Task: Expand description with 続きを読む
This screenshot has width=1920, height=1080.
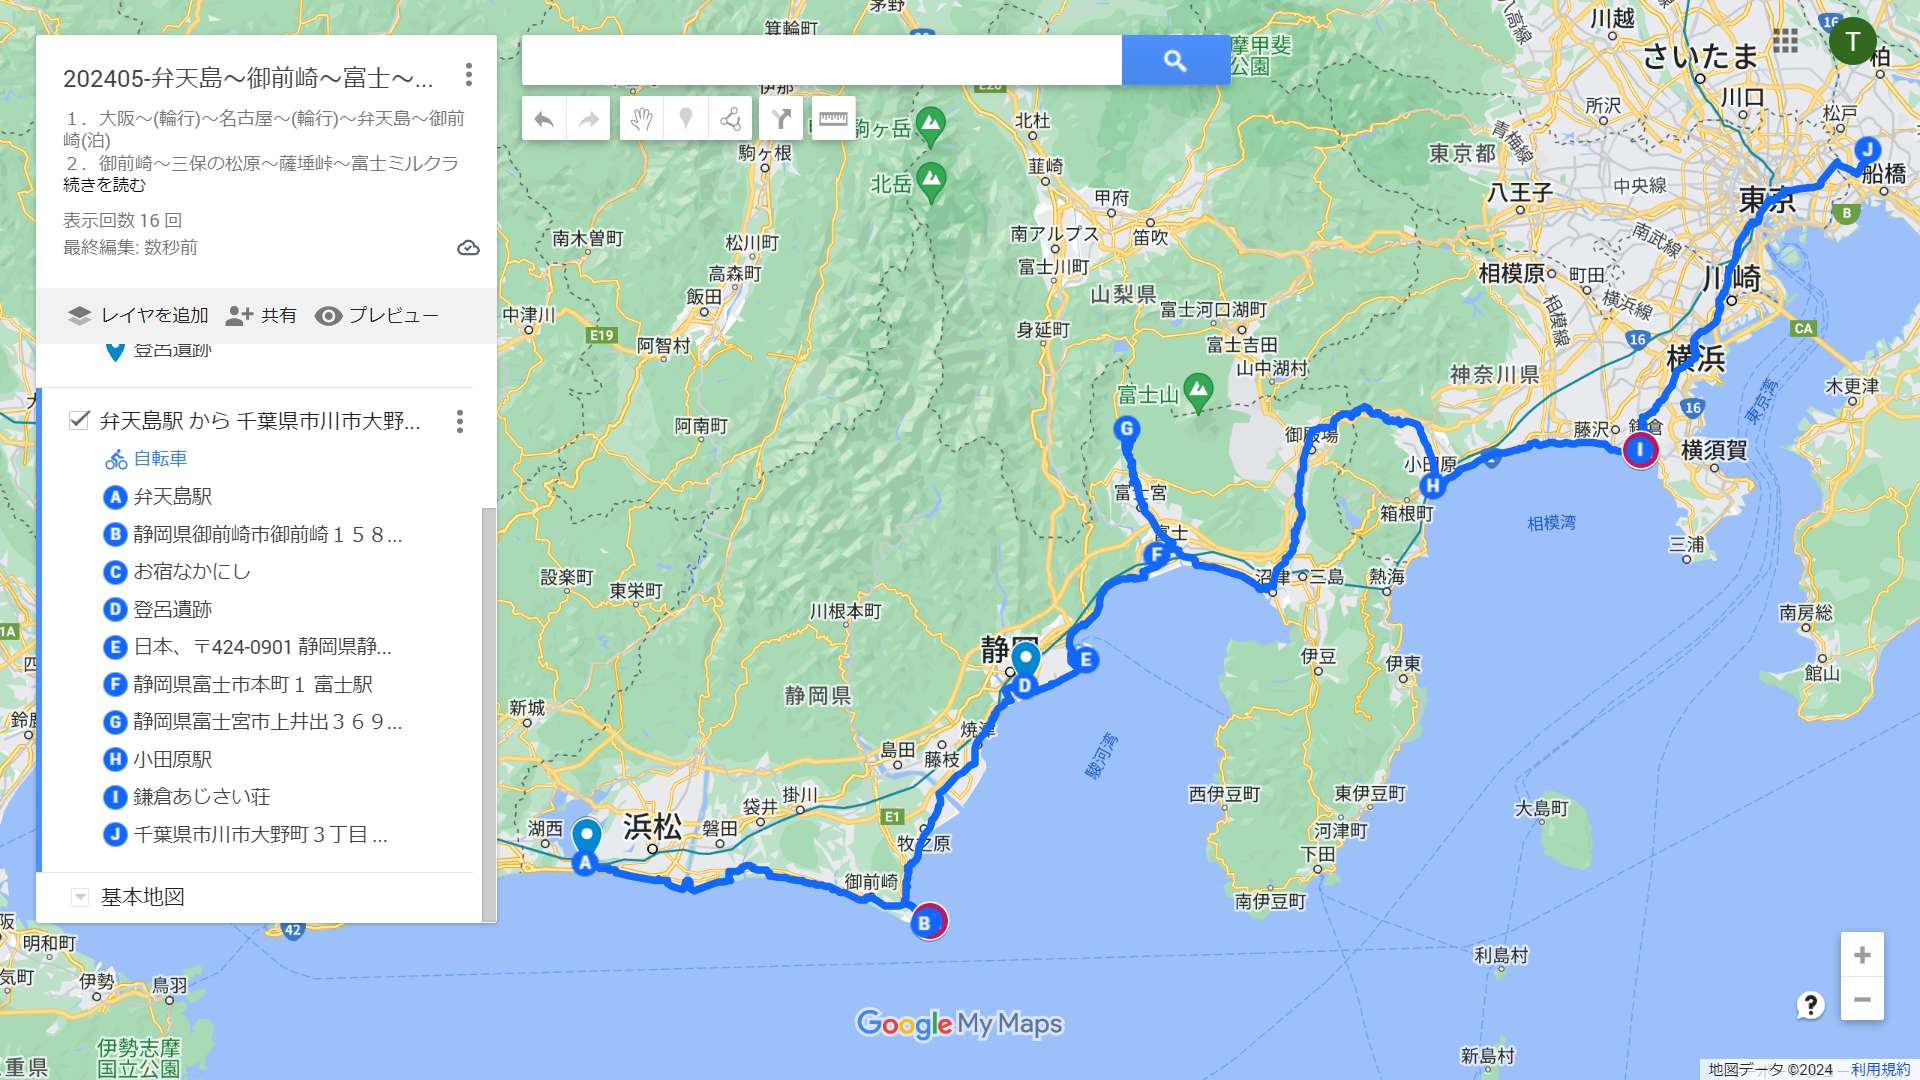Action: 104,185
